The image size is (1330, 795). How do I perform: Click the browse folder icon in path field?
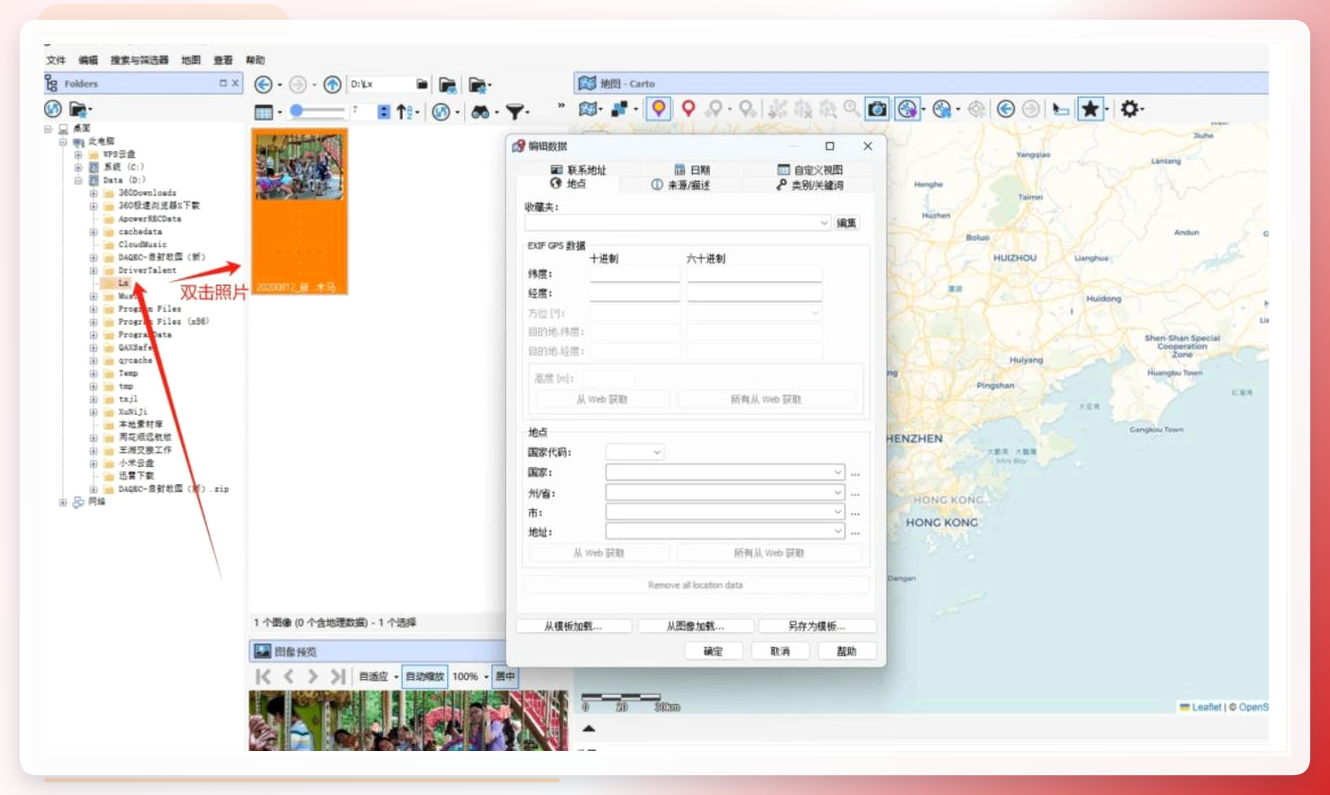422,85
